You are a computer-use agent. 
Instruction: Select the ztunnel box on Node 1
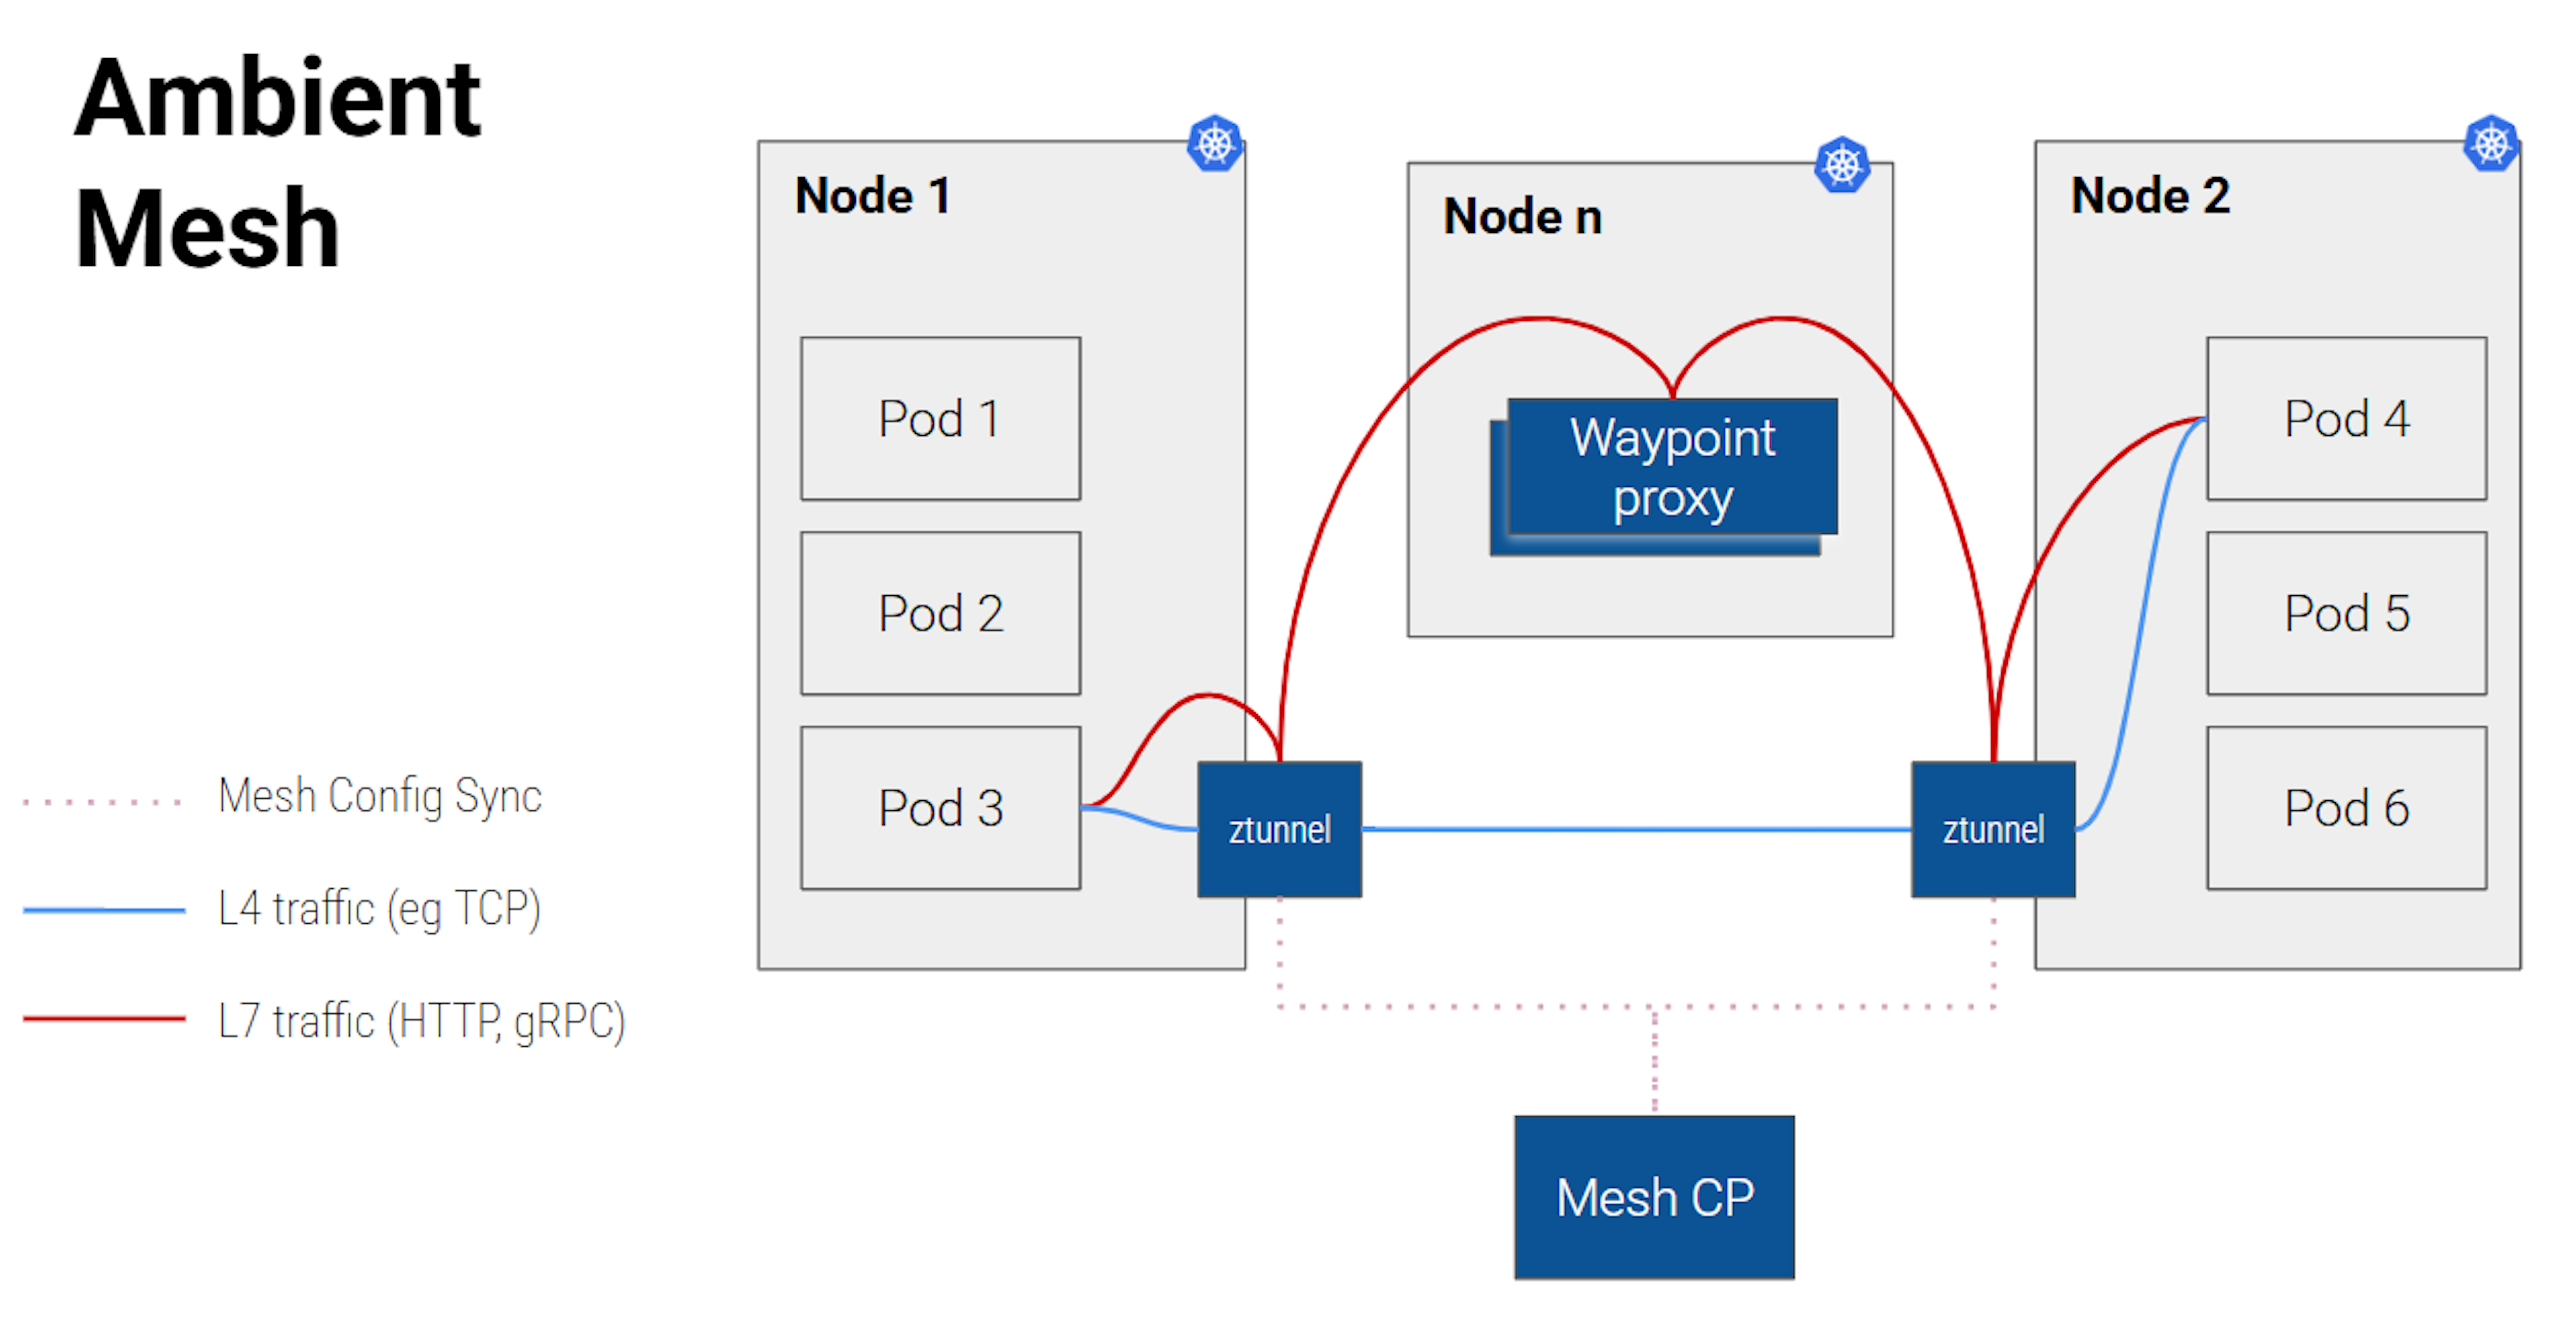[x=1279, y=829]
